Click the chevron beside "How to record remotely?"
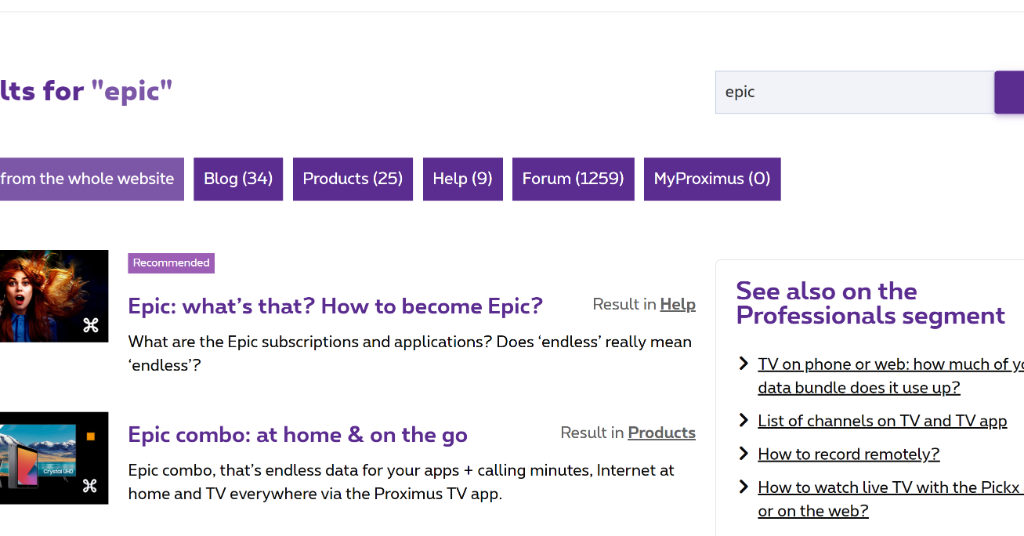 pyautogui.click(x=743, y=454)
